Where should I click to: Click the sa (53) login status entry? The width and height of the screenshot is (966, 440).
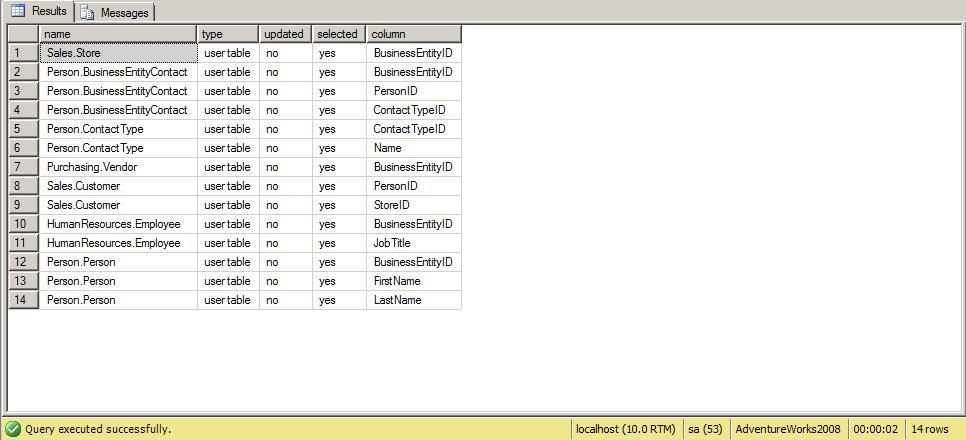point(705,429)
